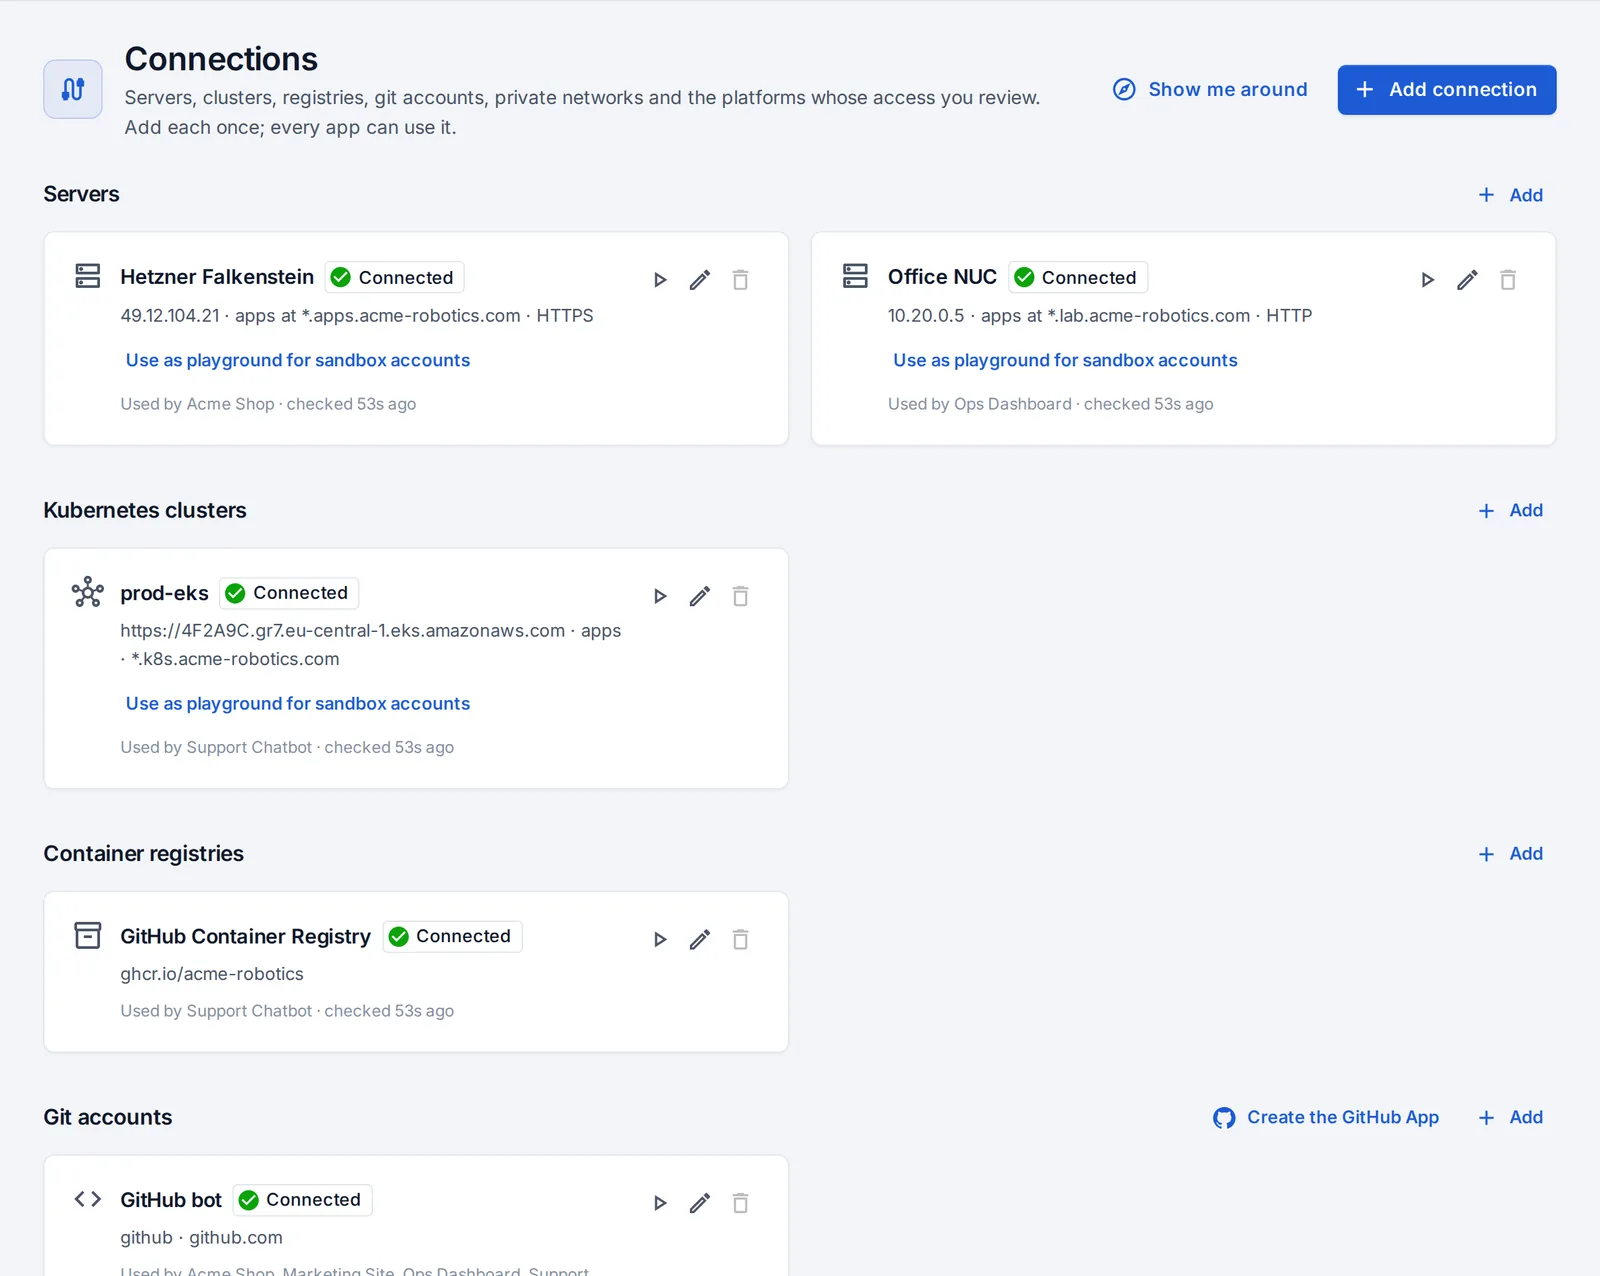This screenshot has height=1276, width=1600.
Task: Click the 49.12.104.21 server address line
Action: coord(357,316)
